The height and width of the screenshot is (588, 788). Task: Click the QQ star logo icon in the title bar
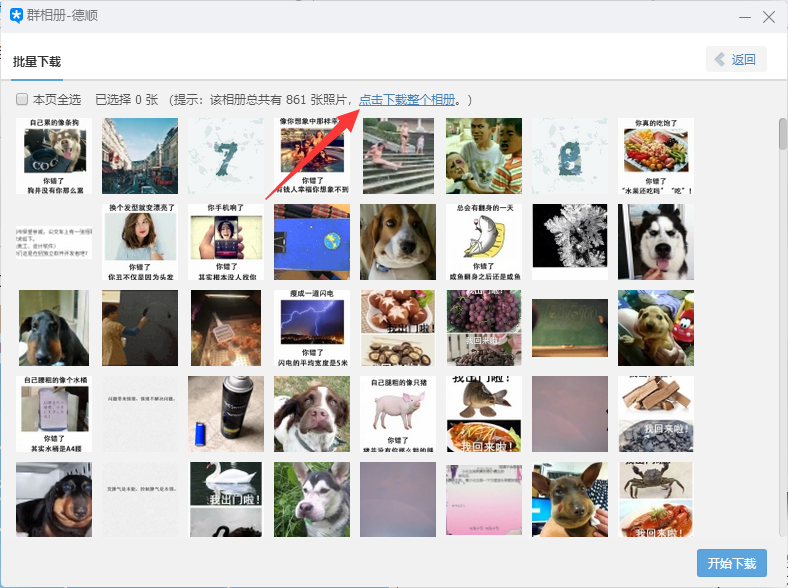(x=16, y=16)
